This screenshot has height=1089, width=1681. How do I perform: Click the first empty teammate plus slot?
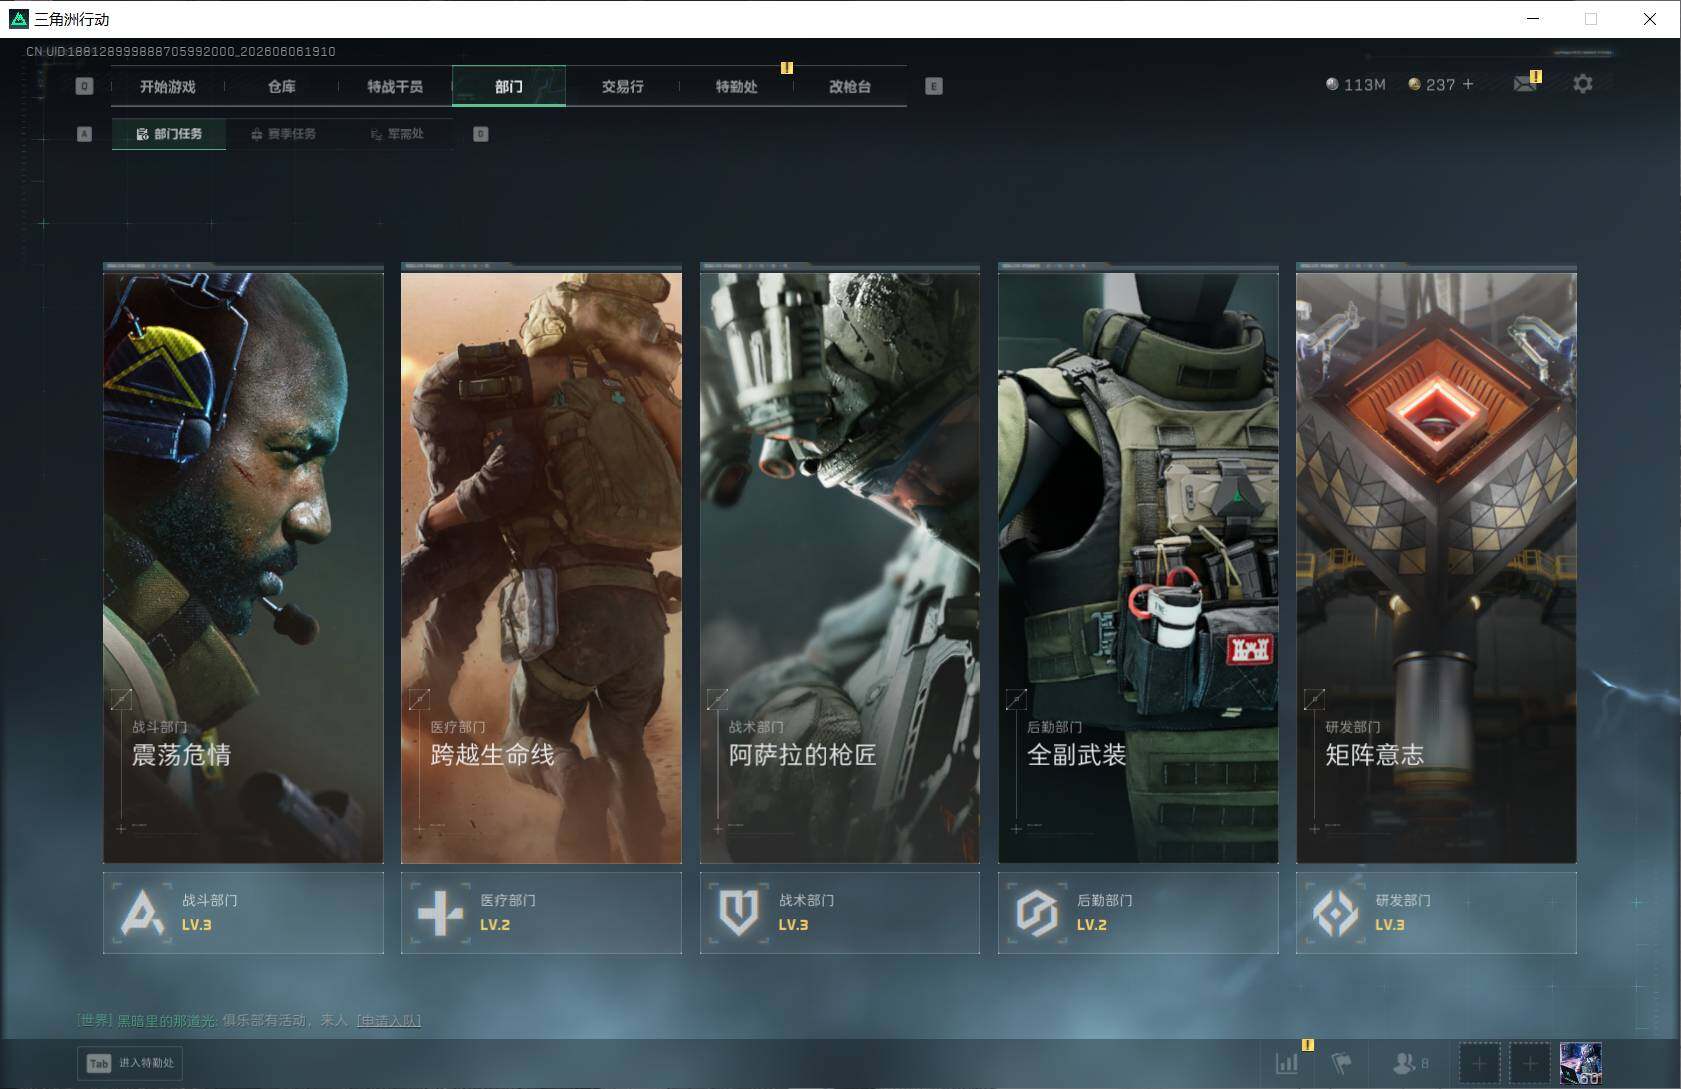[x=1479, y=1063]
